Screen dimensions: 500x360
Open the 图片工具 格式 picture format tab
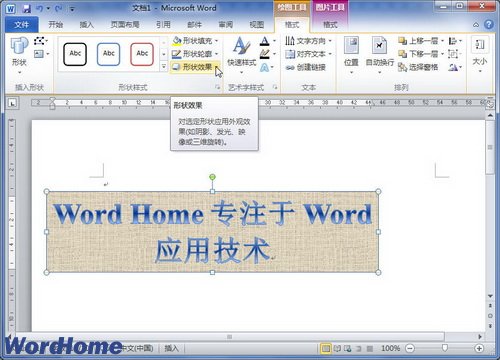pyautogui.click(x=330, y=25)
